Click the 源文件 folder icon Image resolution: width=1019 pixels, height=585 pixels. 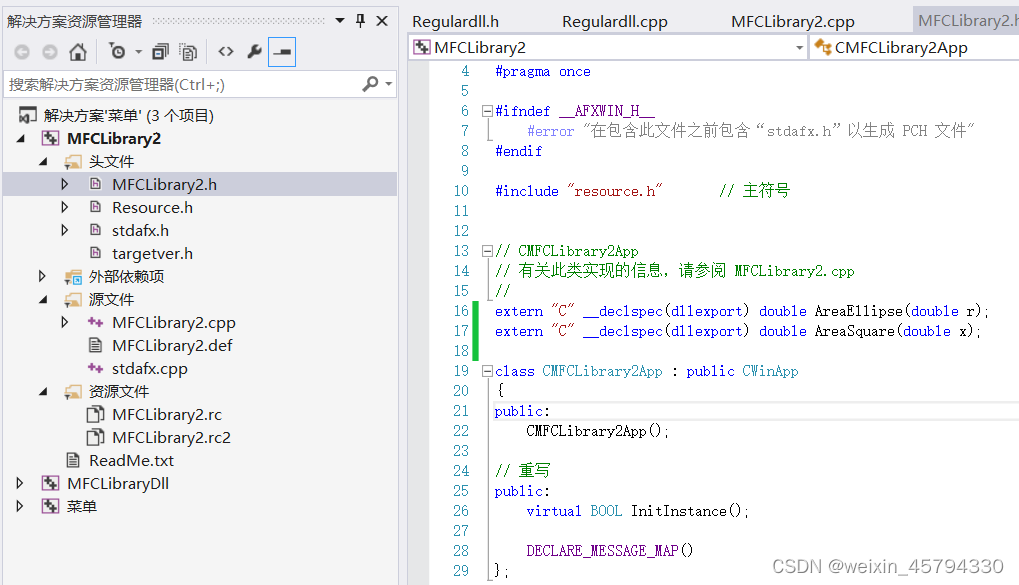tap(73, 300)
